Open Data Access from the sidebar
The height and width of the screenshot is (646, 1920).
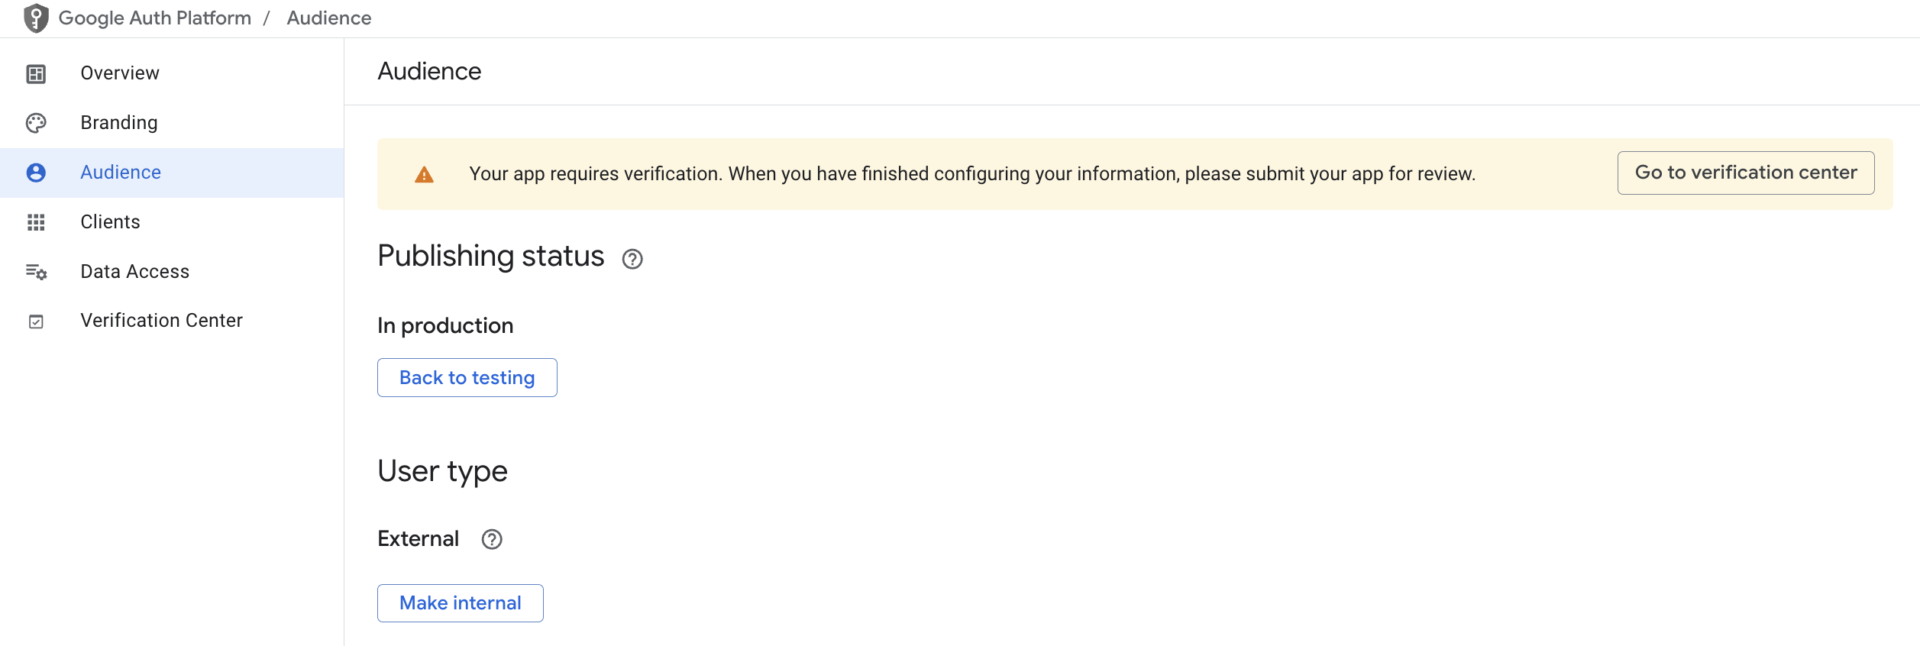[134, 271]
